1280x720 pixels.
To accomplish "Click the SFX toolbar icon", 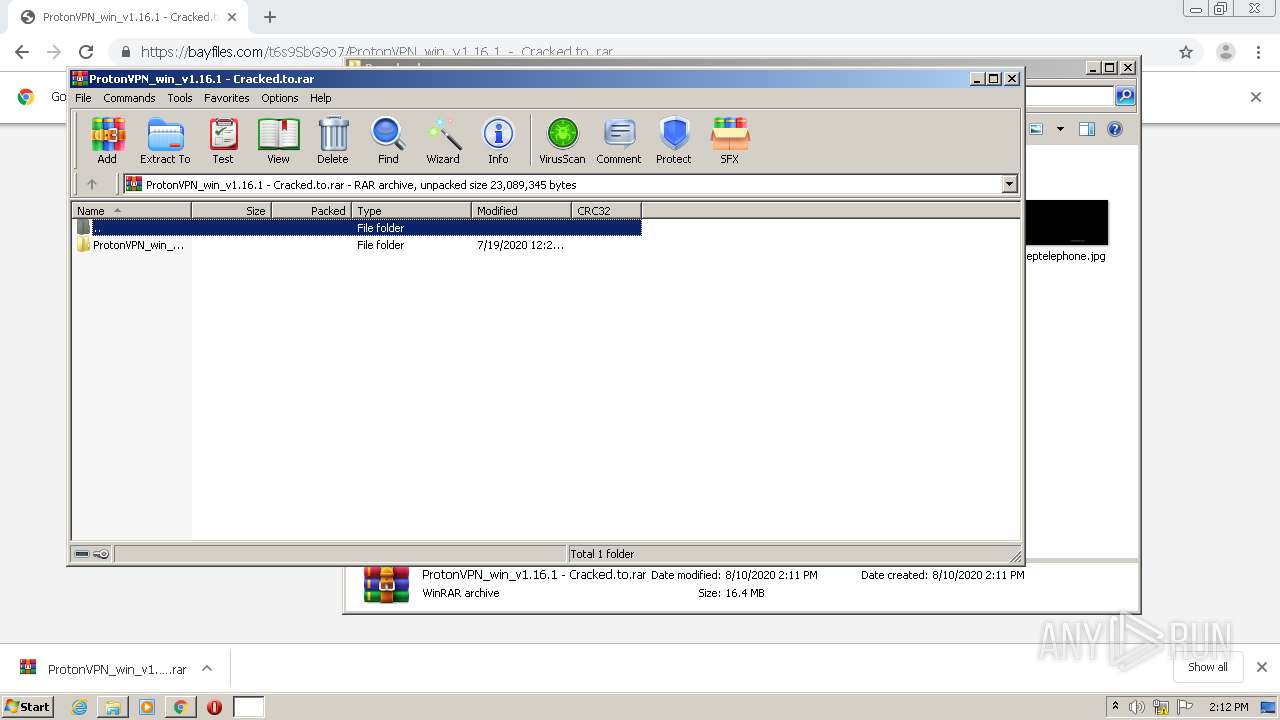I will [730, 140].
